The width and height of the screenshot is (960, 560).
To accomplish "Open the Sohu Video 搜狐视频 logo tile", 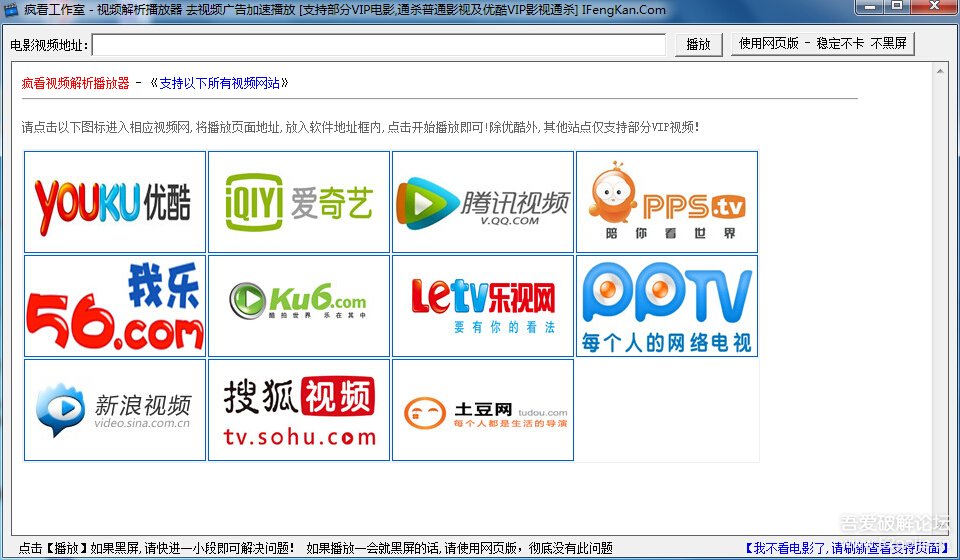I will coord(299,410).
